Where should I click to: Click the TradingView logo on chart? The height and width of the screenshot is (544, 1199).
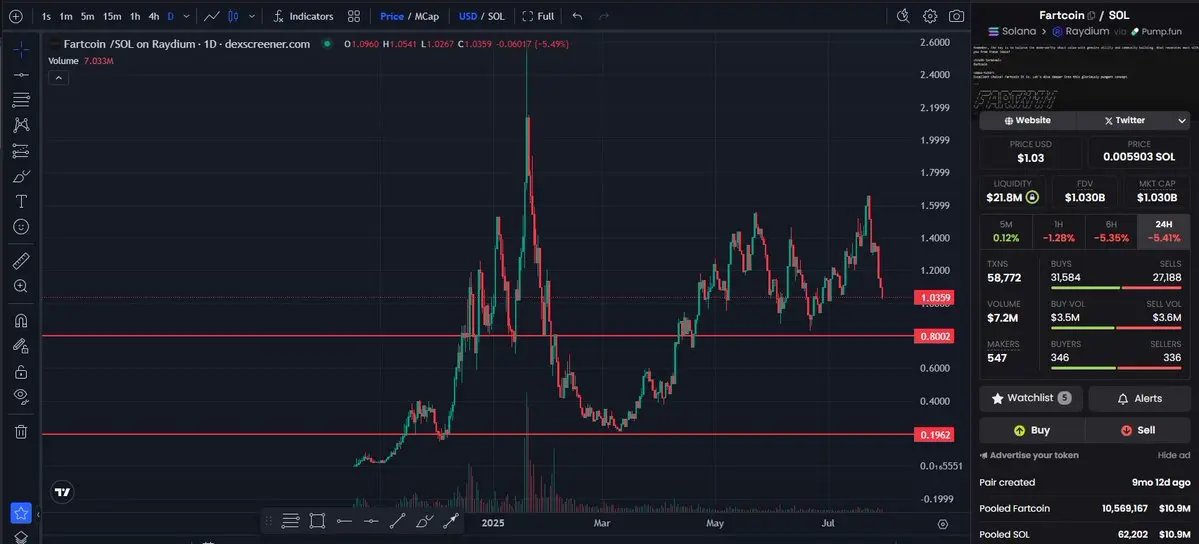(x=62, y=492)
